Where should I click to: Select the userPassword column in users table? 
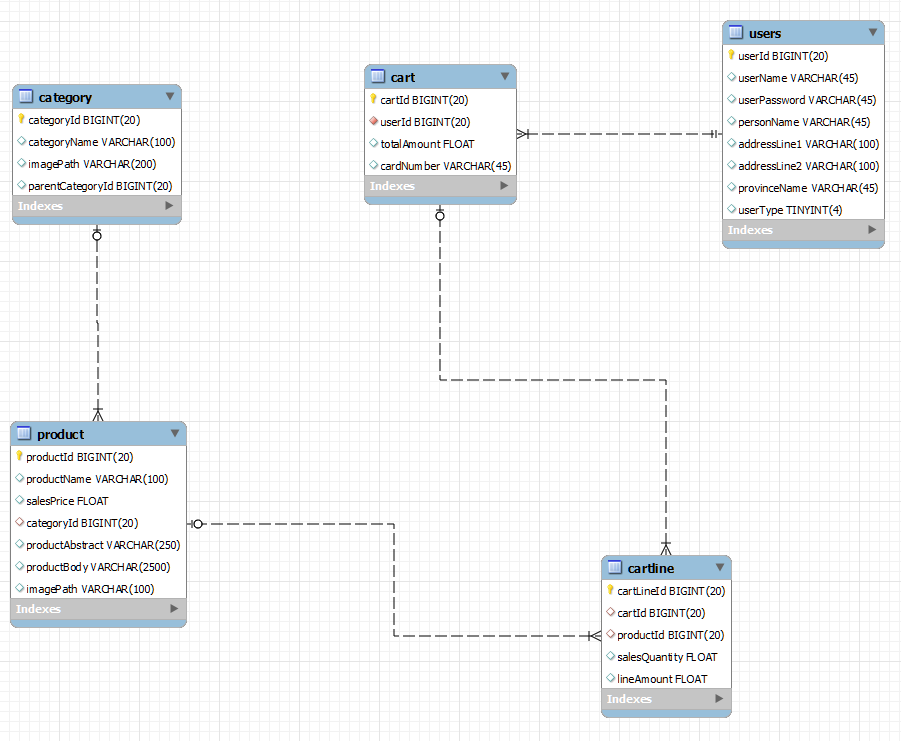coord(807,100)
